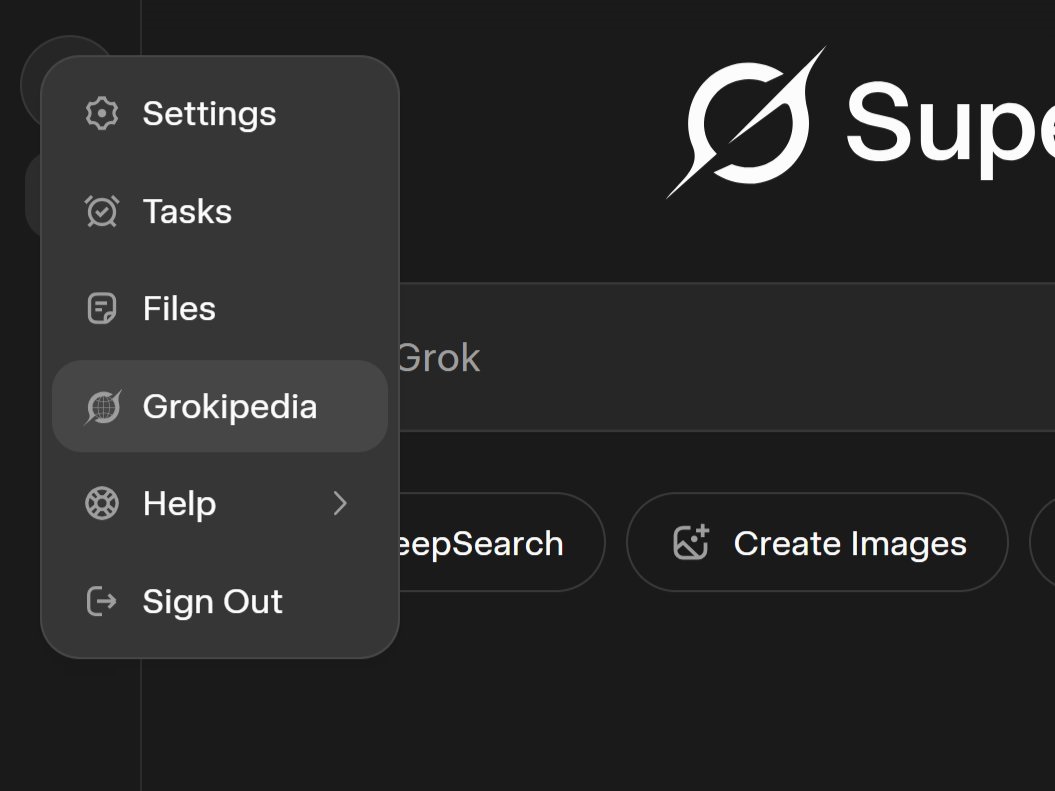Click the Sign Out arrow icon
The width and height of the screenshot is (1055, 791).
(101, 601)
